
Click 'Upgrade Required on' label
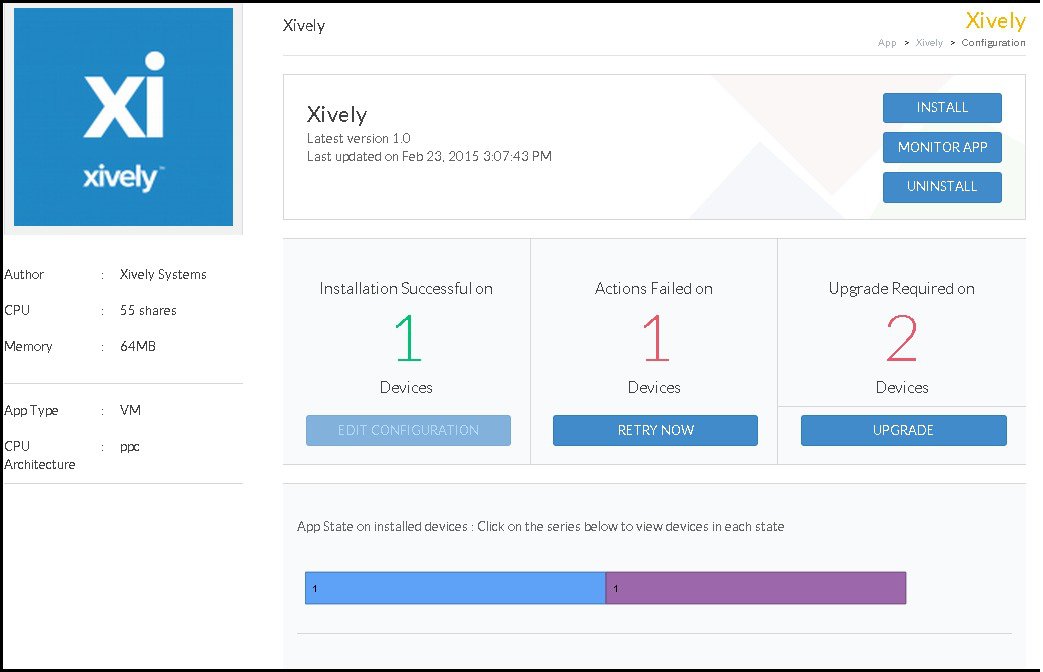coord(901,289)
